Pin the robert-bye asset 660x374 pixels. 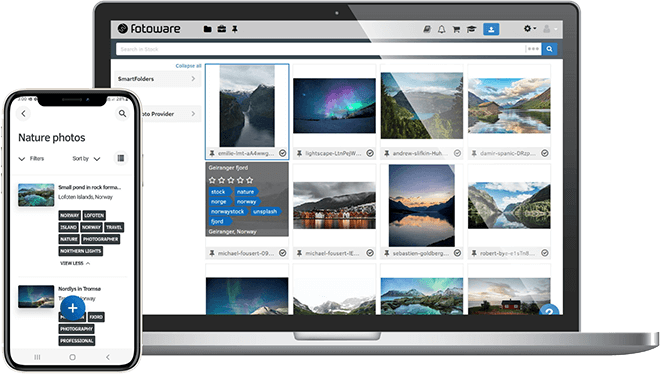(474, 253)
